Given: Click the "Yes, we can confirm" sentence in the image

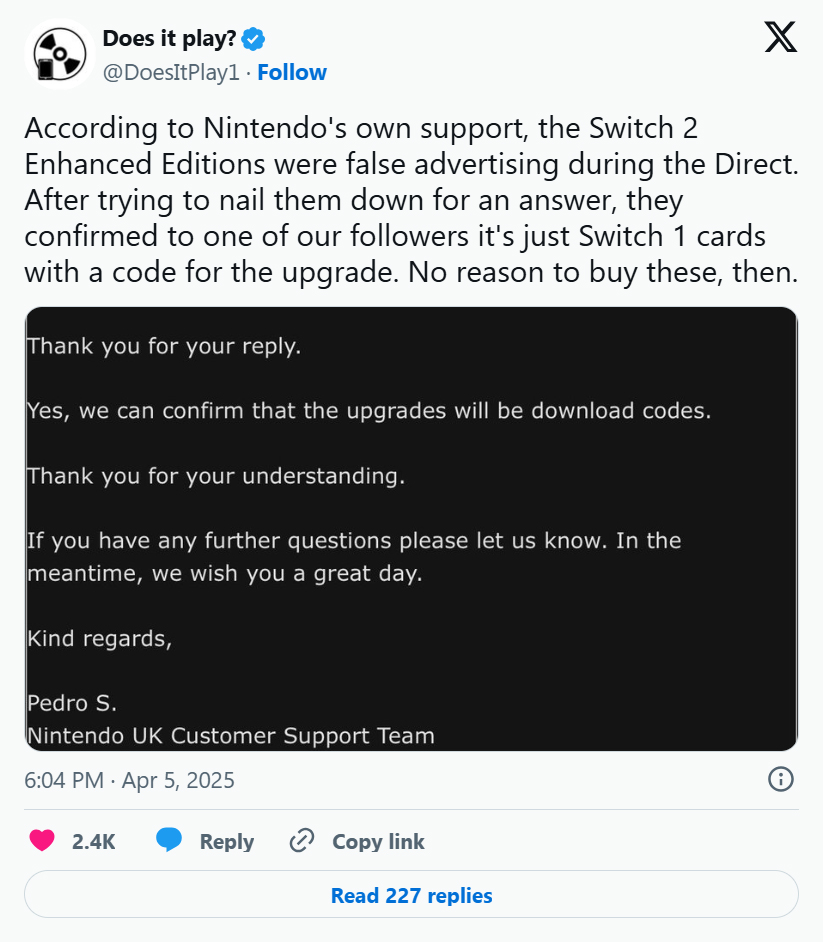Looking at the screenshot, I should point(369,411).
